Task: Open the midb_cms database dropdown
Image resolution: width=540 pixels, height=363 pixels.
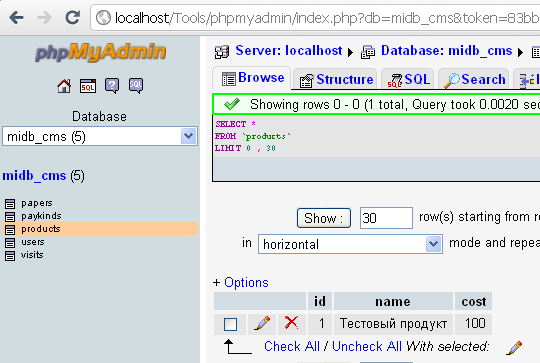Action: 100,136
